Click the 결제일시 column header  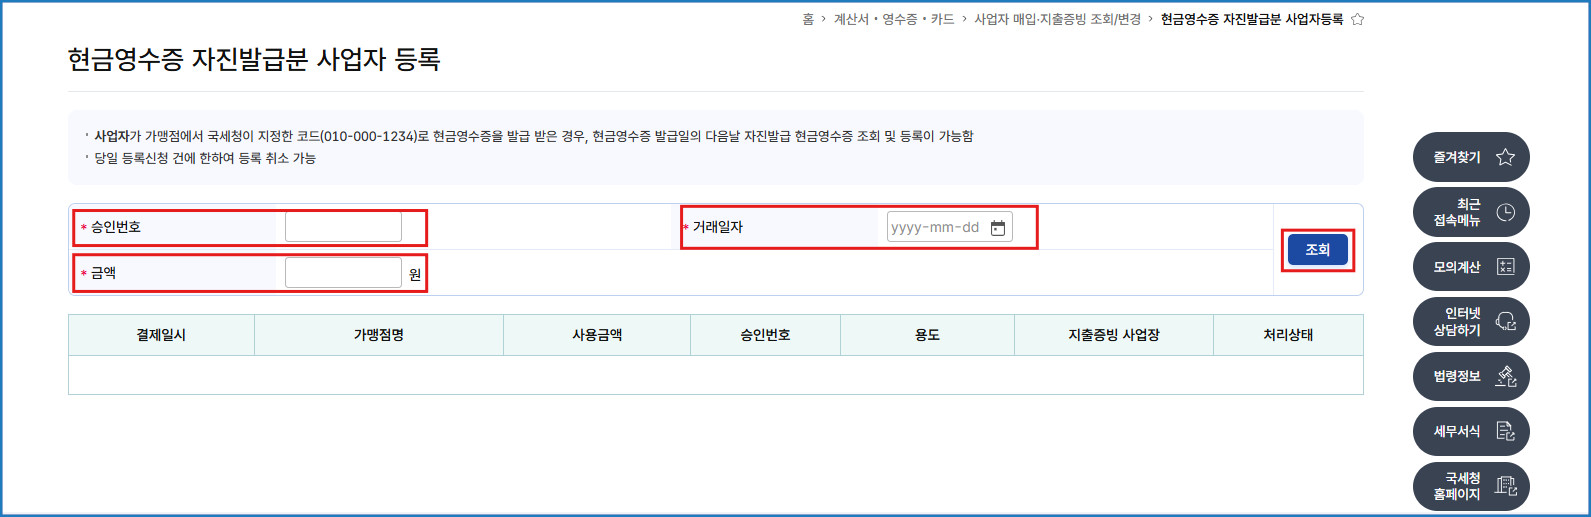161,335
